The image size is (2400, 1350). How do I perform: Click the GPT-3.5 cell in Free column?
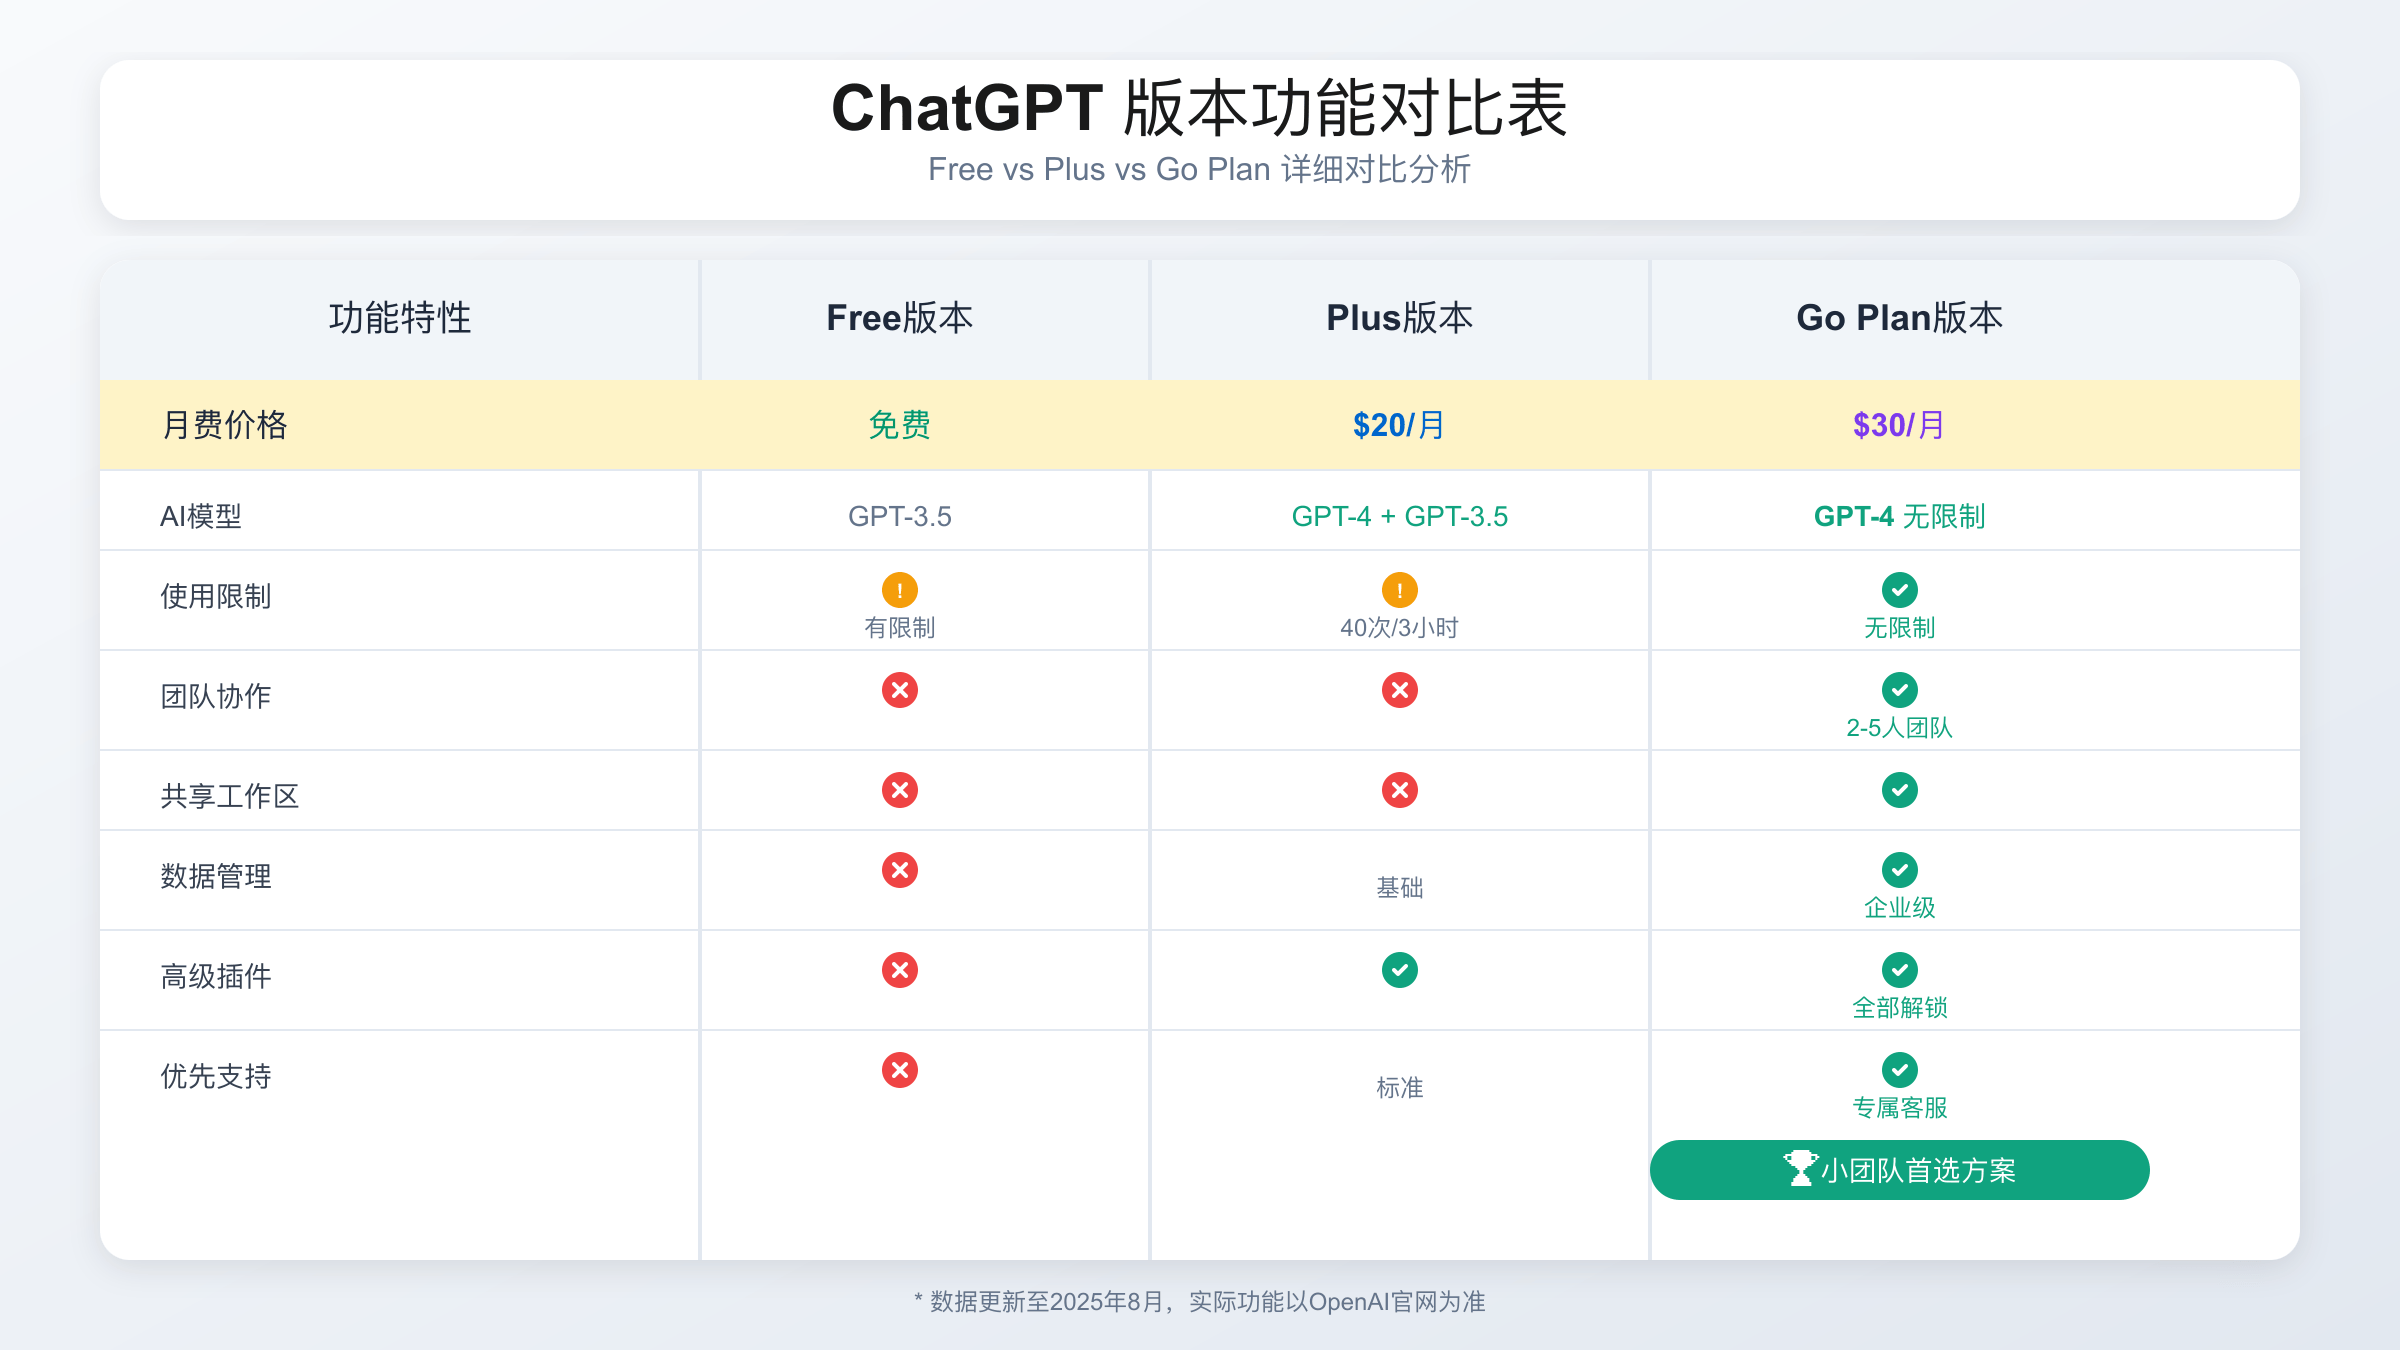pos(900,516)
